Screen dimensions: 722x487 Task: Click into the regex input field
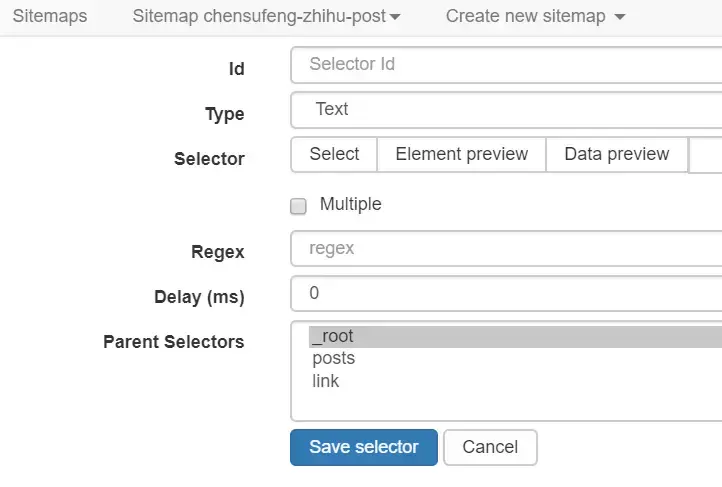505,249
